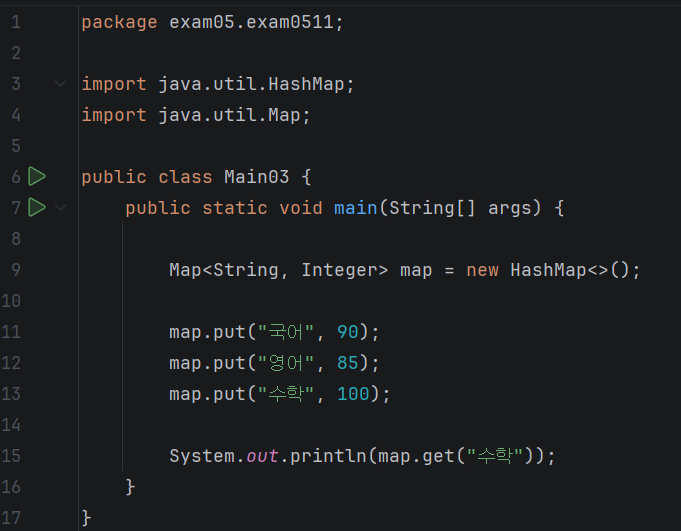
Task: Click println method call
Action: point(328,456)
